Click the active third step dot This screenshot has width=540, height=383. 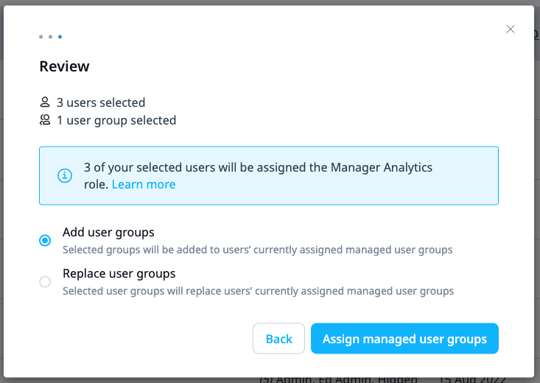point(60,37)
